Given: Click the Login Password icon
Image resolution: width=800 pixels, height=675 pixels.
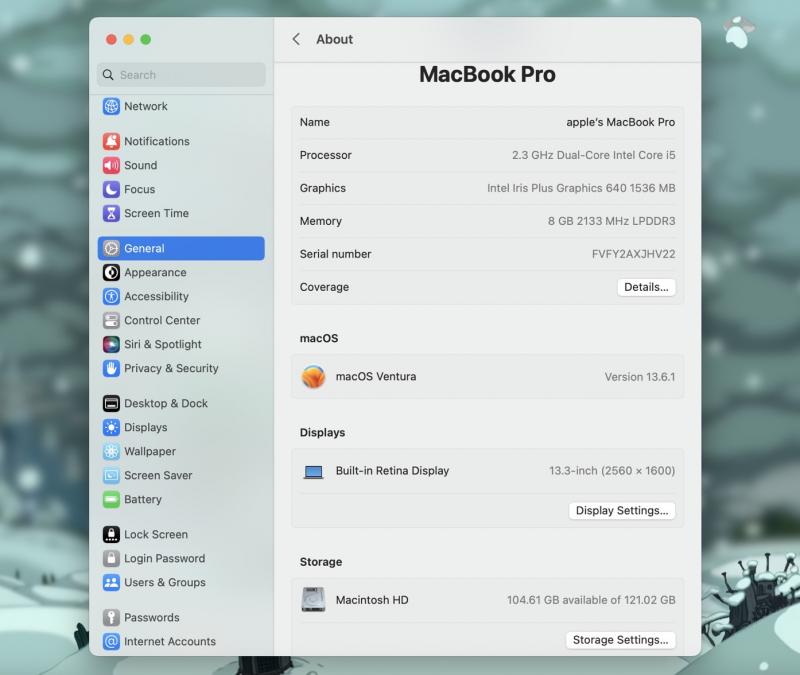Looking at the screenshot, I should click(111, 559).
